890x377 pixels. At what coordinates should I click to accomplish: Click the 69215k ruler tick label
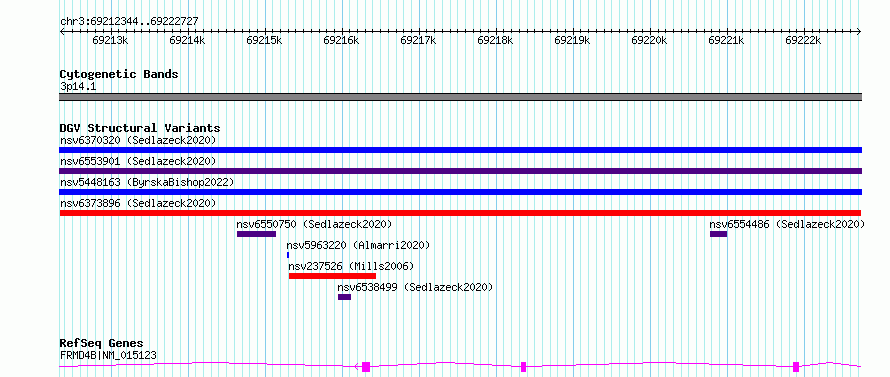click(265, 40)
